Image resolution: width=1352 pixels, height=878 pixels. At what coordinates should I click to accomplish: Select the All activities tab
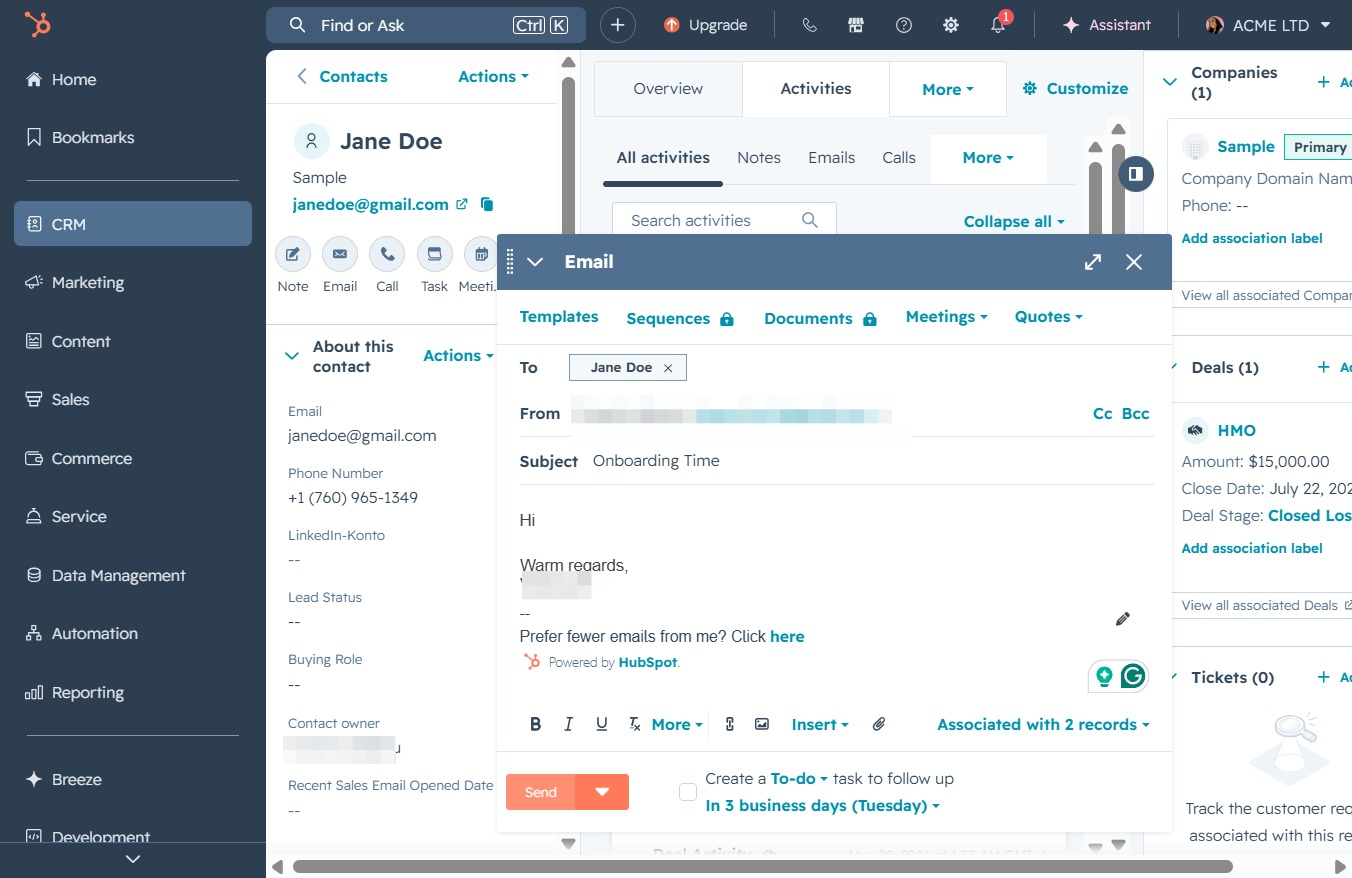coord(663,158)
